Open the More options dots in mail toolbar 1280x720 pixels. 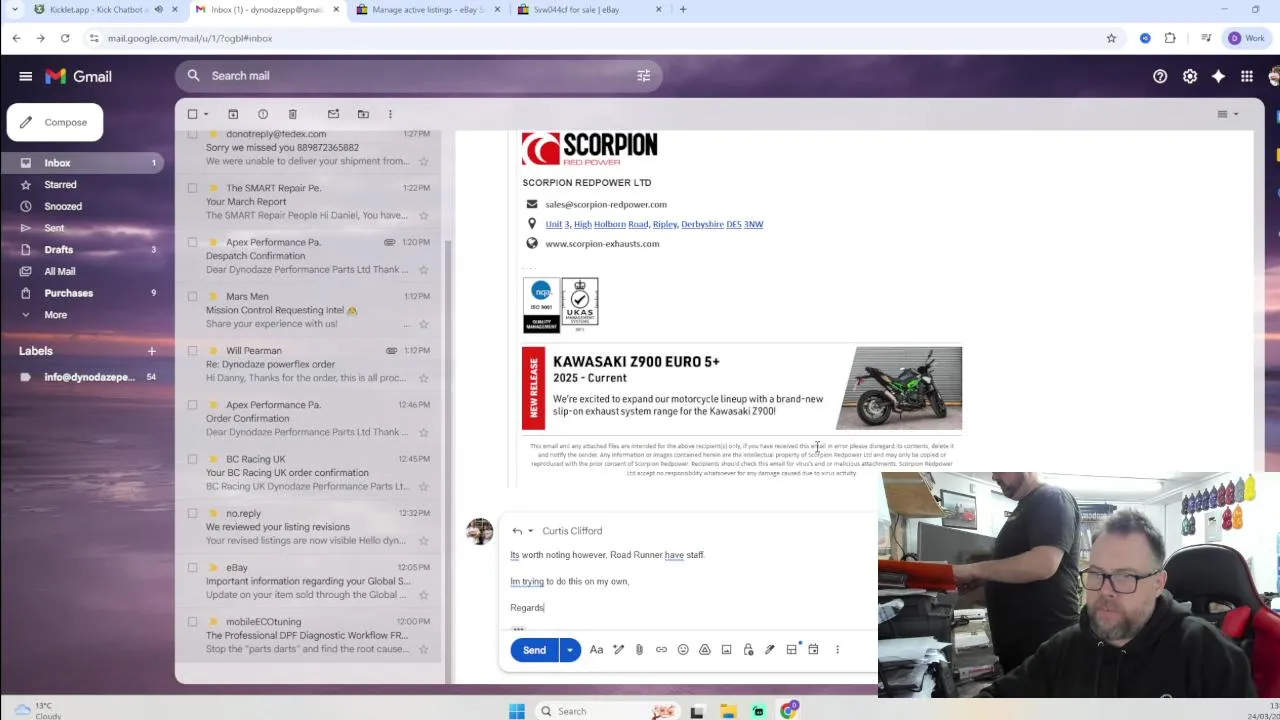point(390,114)
